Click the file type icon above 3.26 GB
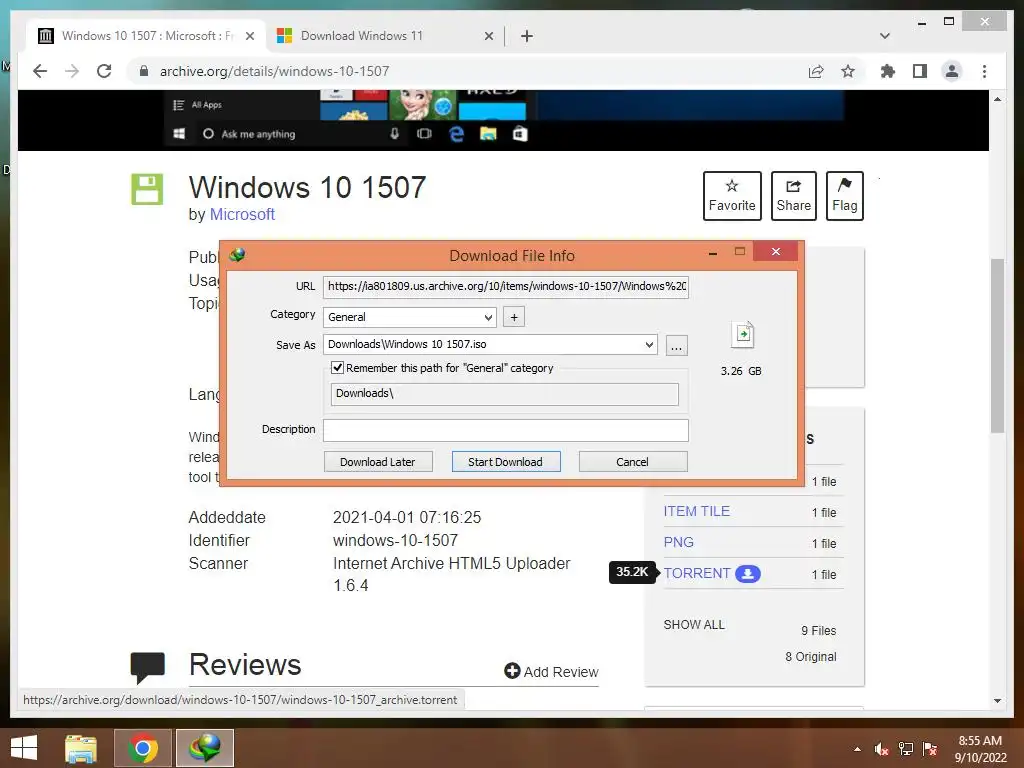 (x=743, y=335)
